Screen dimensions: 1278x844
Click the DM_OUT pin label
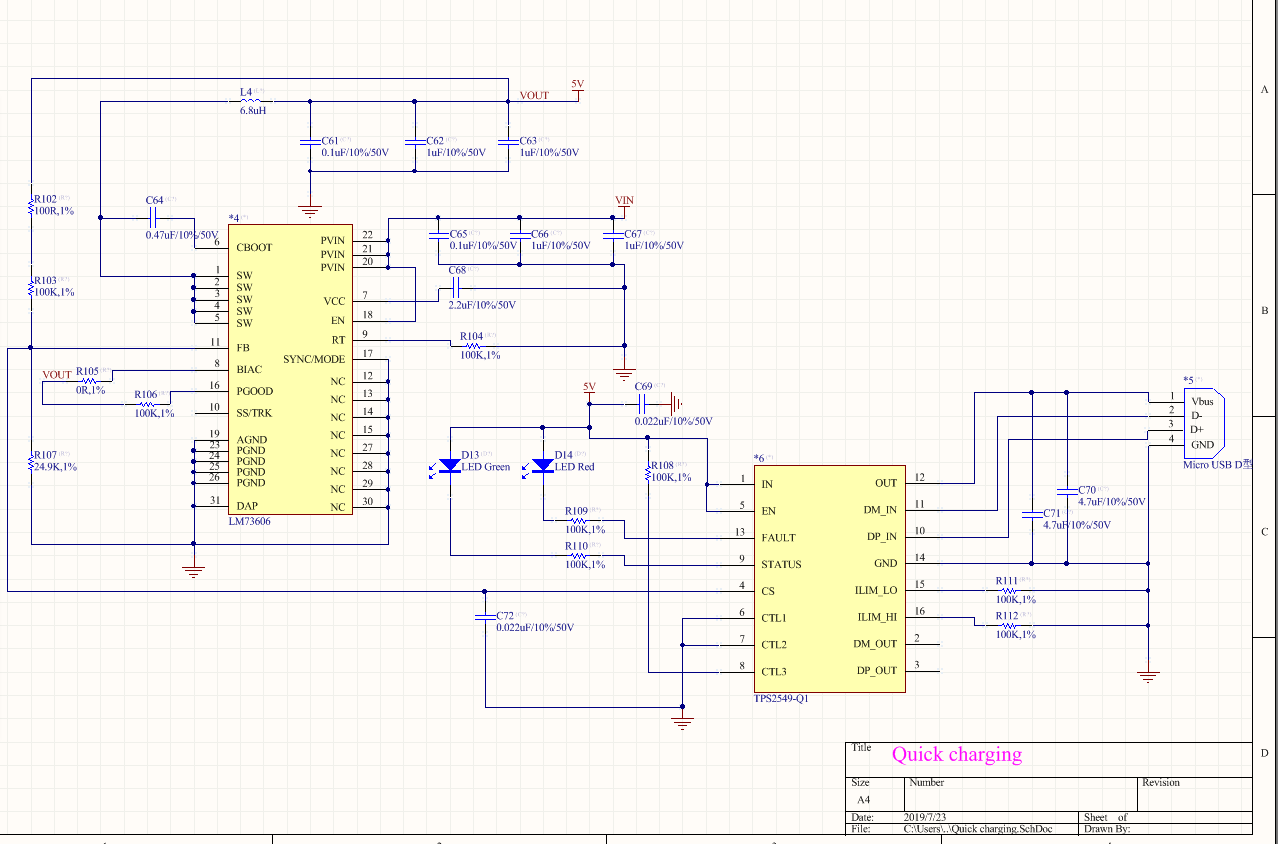click(x=875, y=644)
